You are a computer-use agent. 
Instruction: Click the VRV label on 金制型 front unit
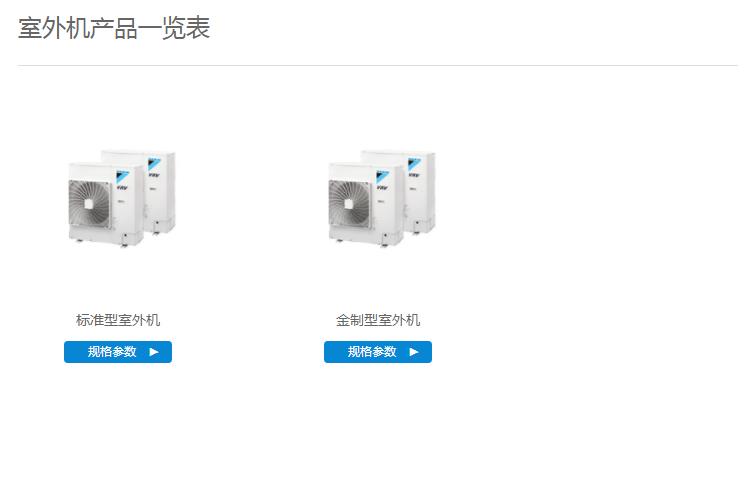[383, 187]
